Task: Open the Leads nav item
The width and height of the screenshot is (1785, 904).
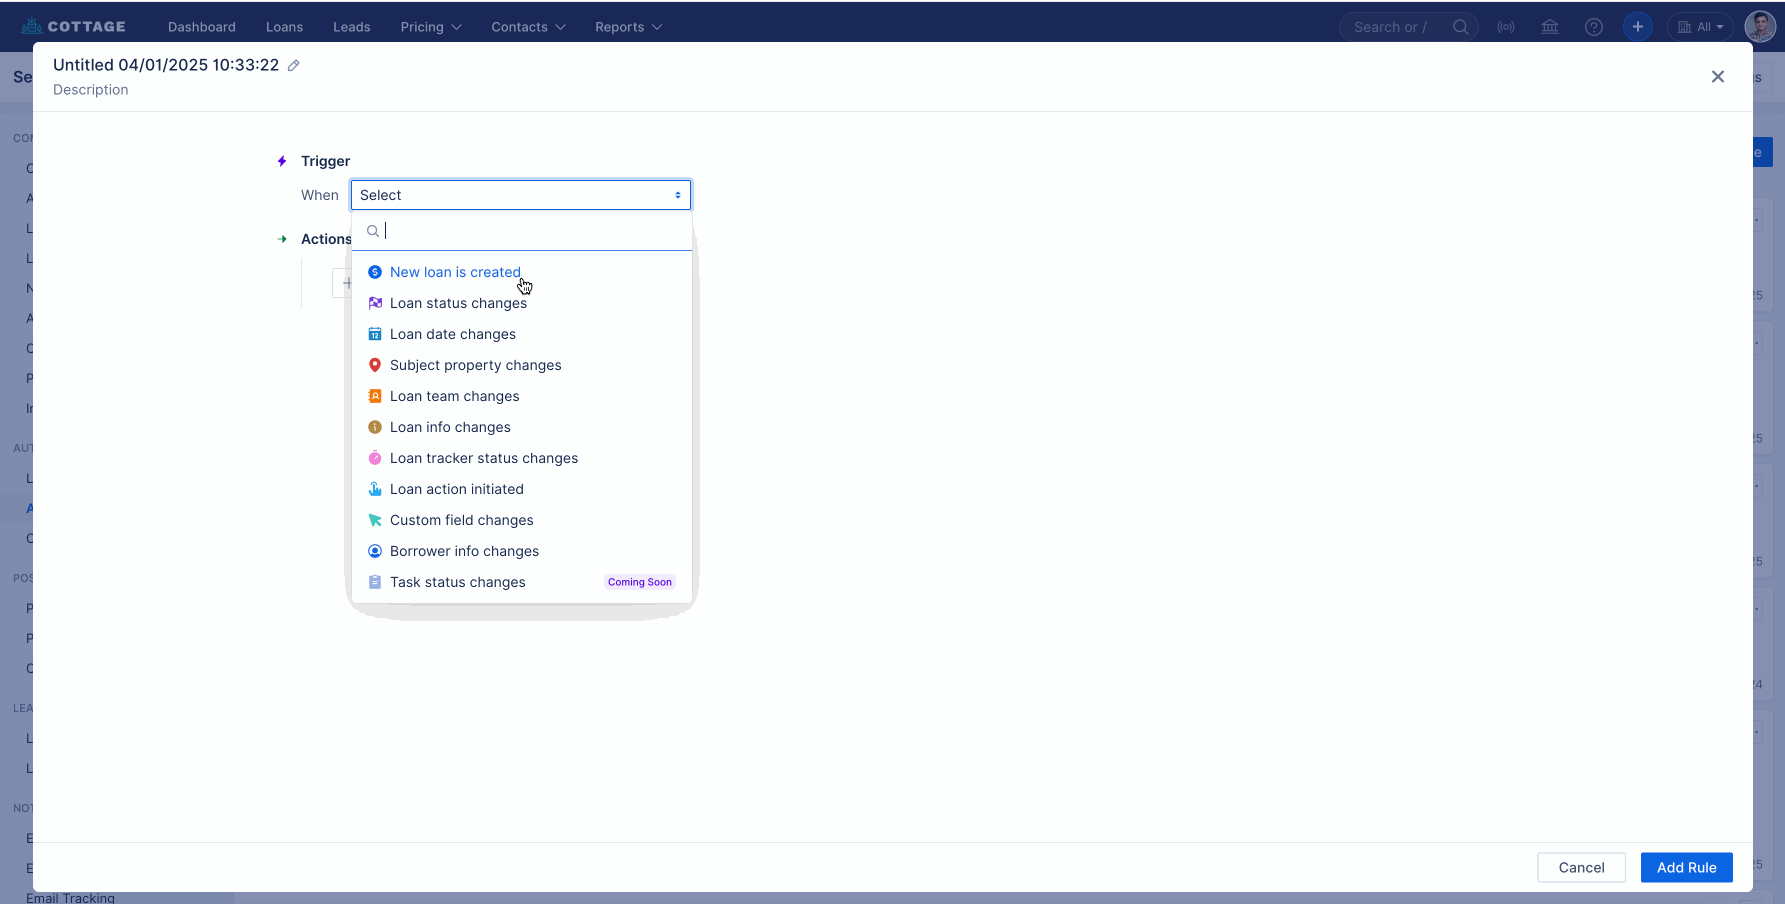Action: [352, 27]
